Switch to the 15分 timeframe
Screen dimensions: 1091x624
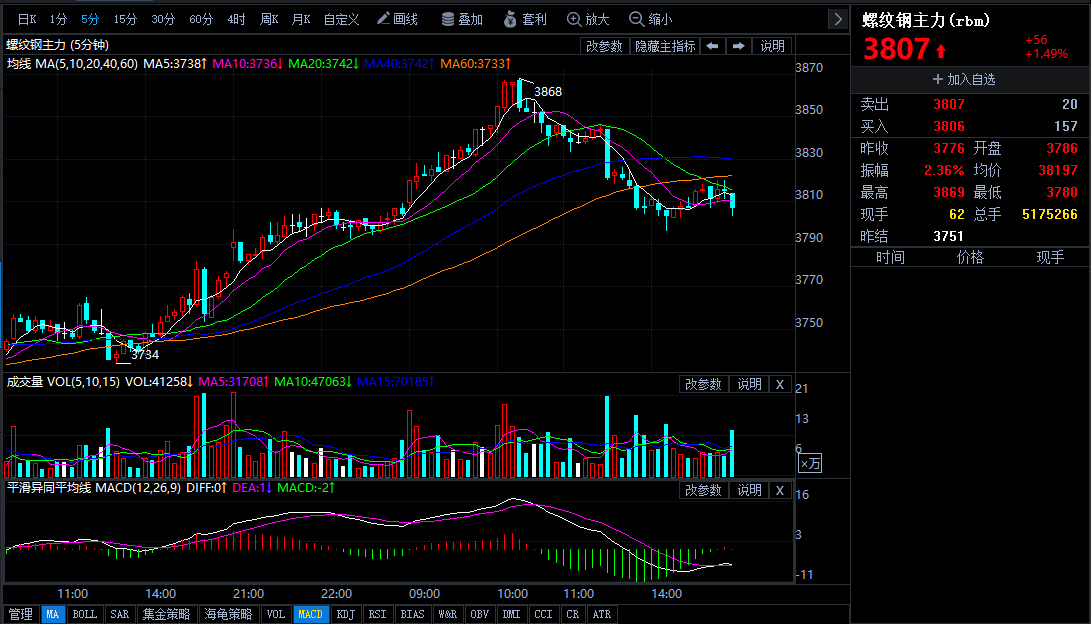click(x=125, y=19)
